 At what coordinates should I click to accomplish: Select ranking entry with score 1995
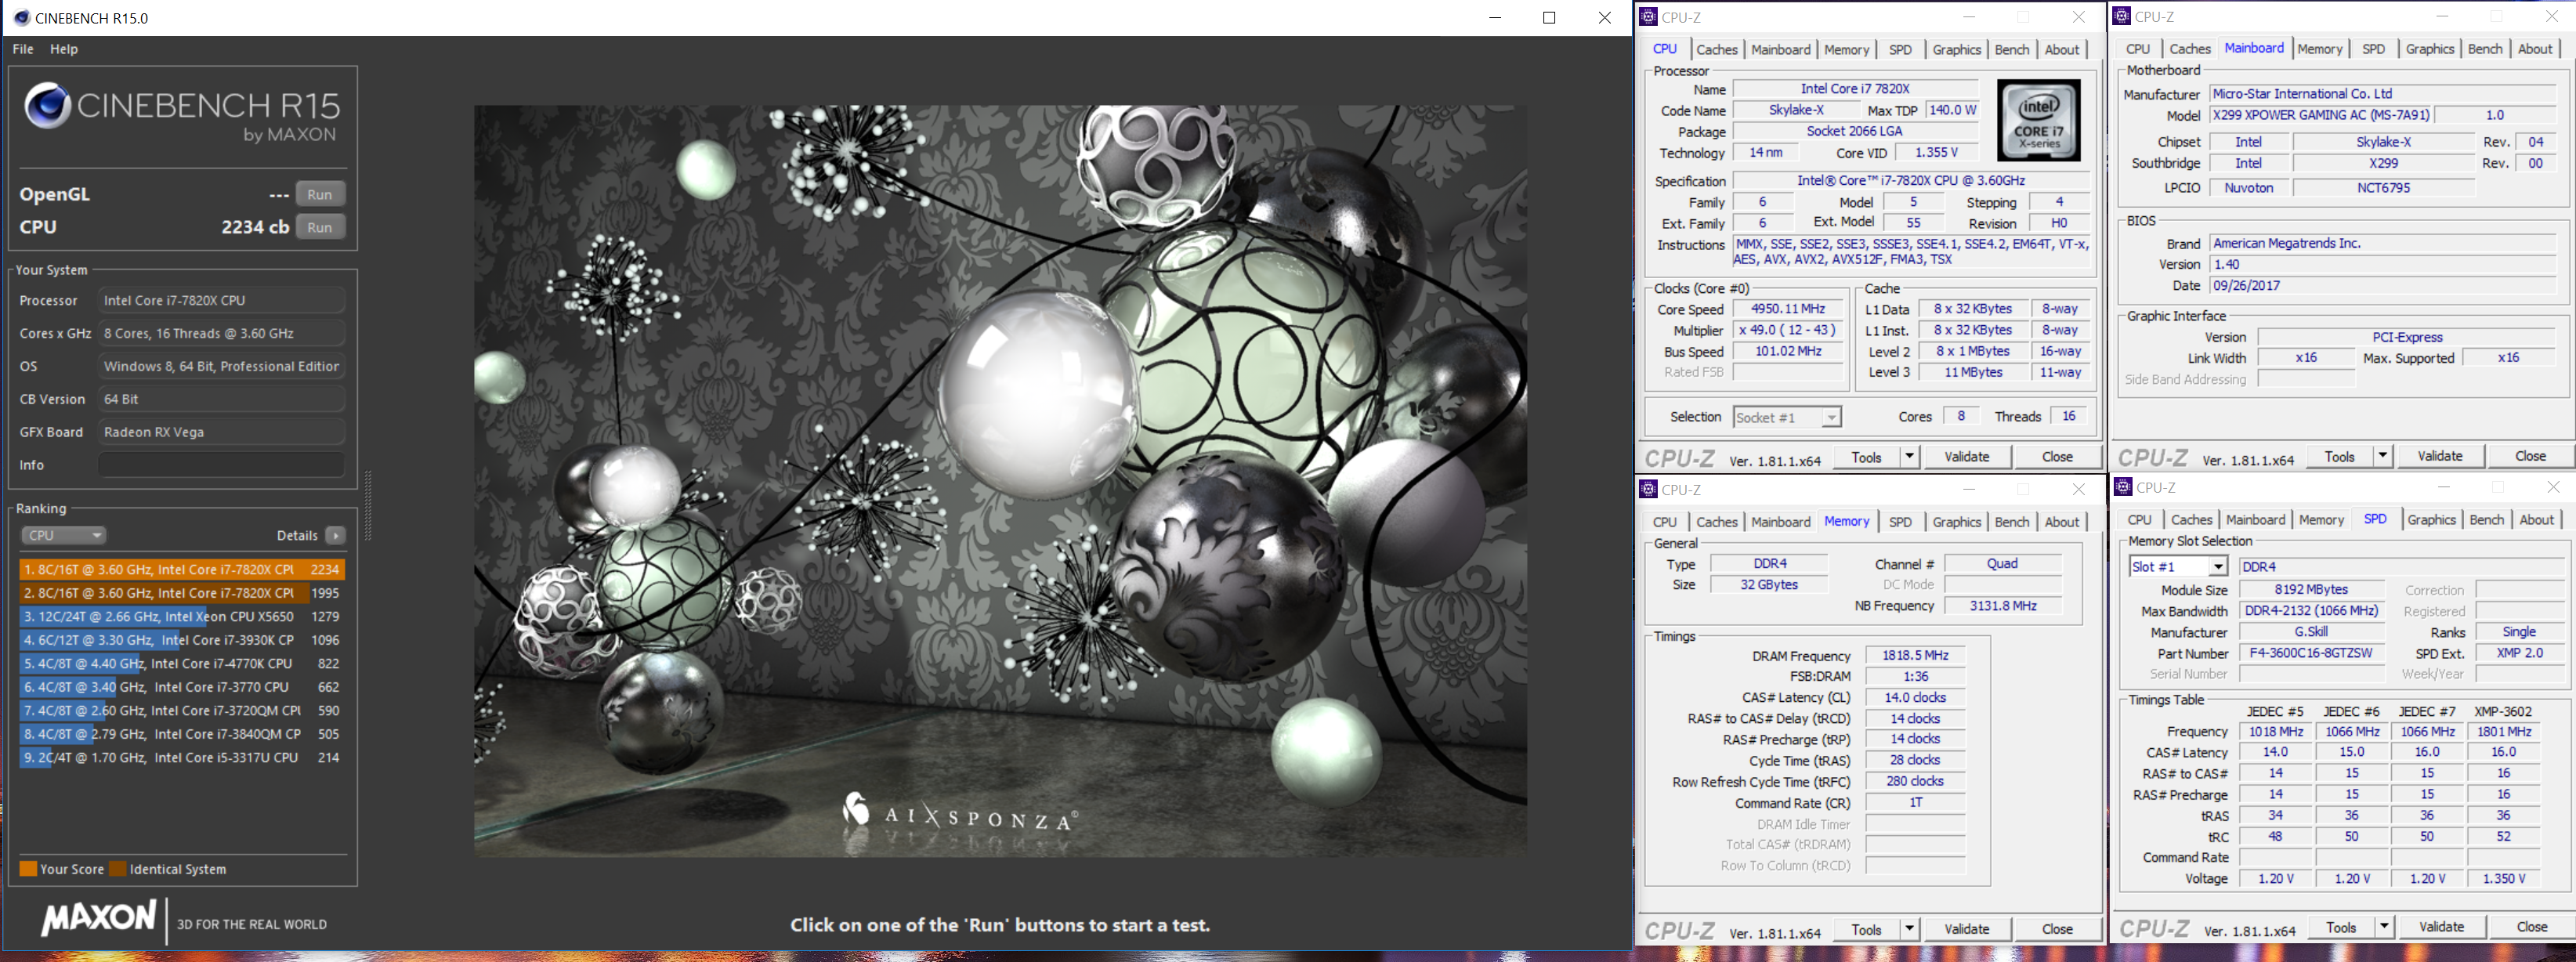tap(181, 593)
